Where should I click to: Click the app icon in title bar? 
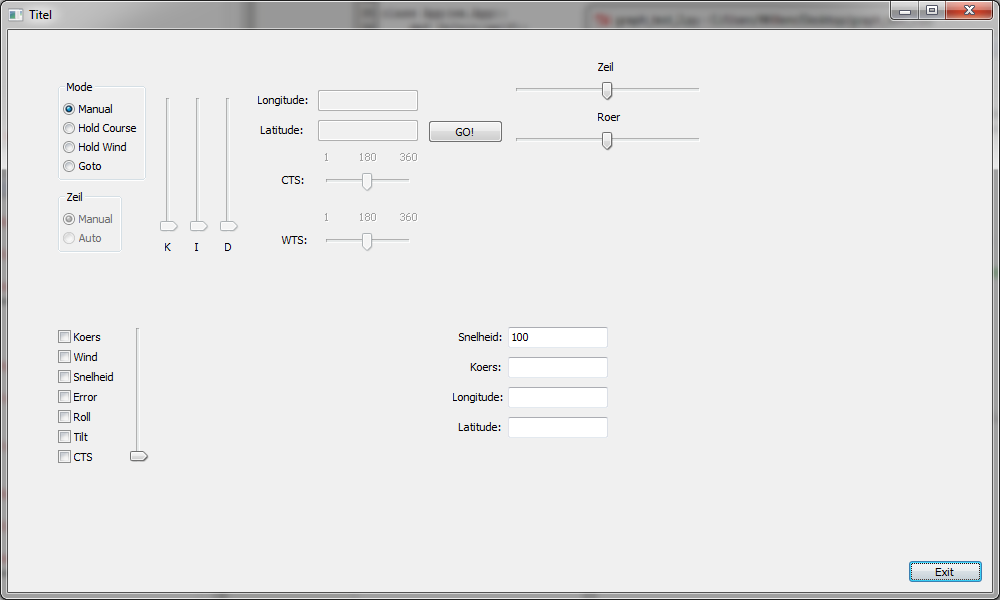coord(15,14)
